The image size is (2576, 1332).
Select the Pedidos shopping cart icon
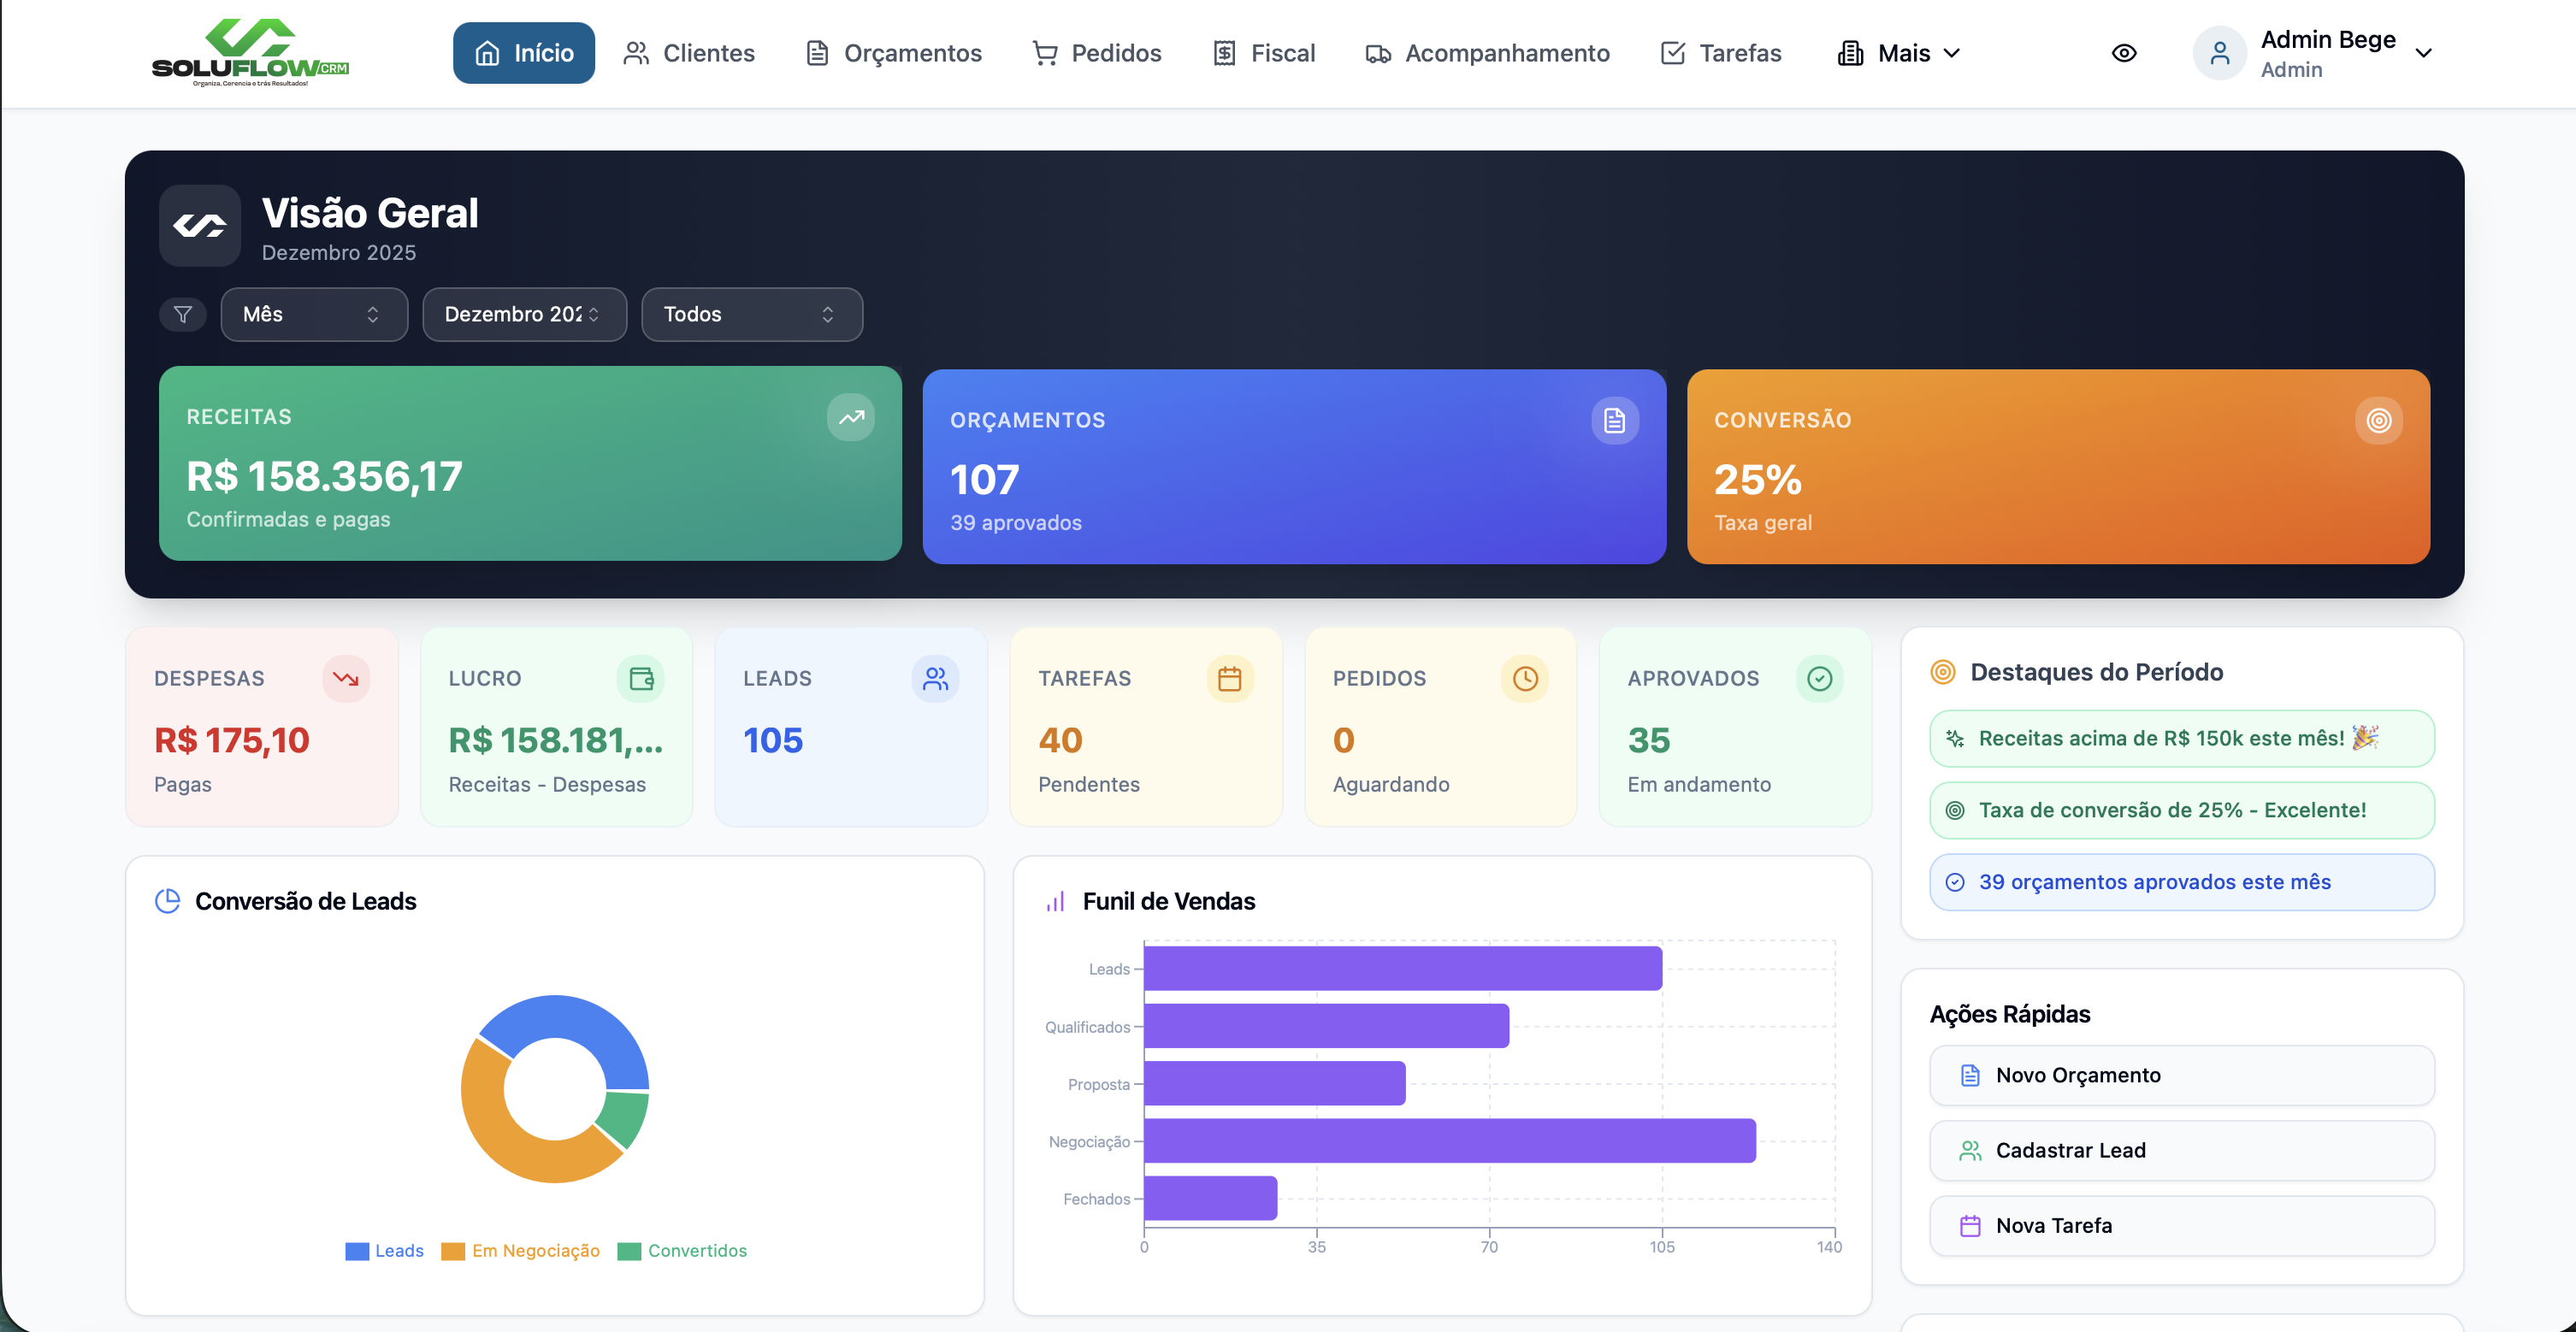click(x=1045, y=53)
